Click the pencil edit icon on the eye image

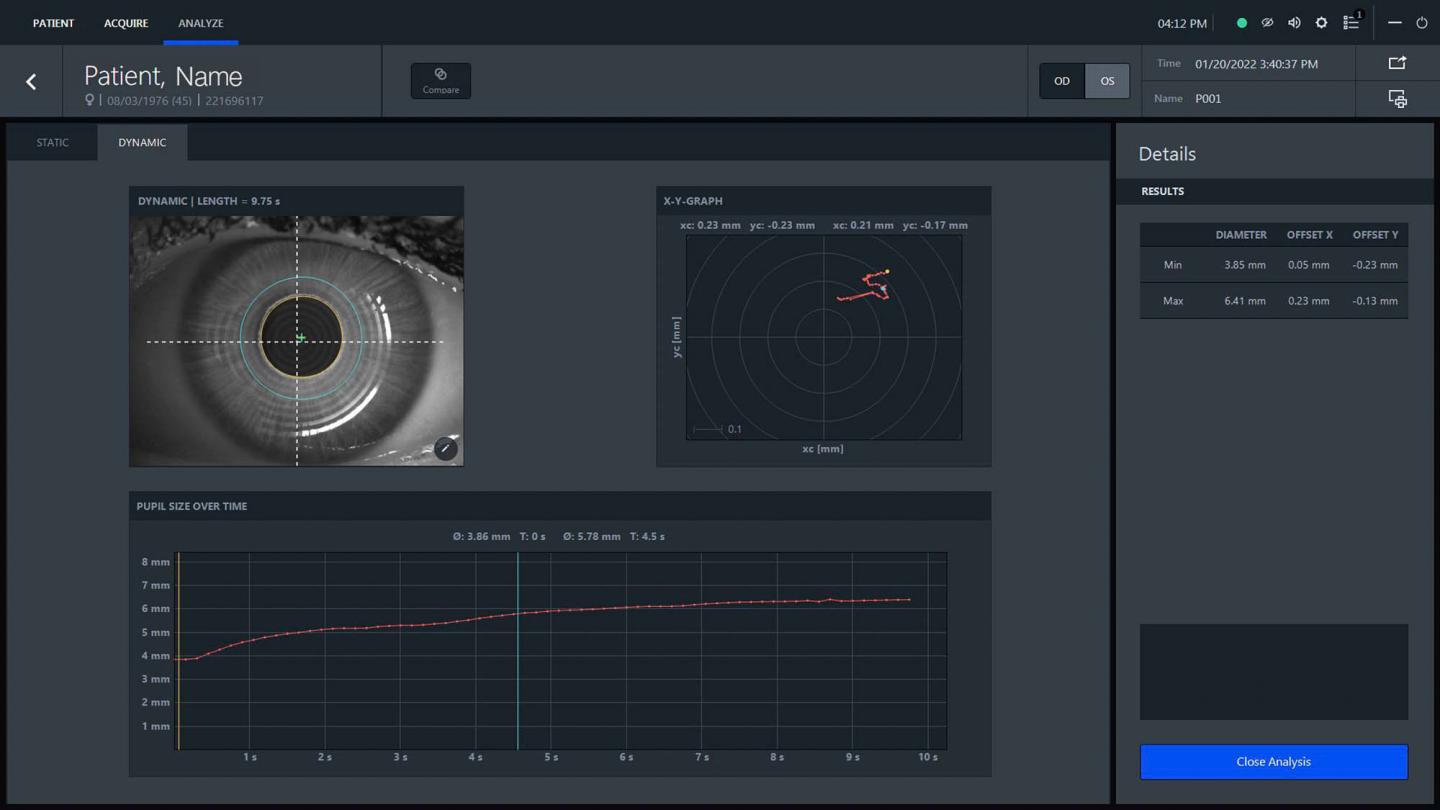coord(446,448)
